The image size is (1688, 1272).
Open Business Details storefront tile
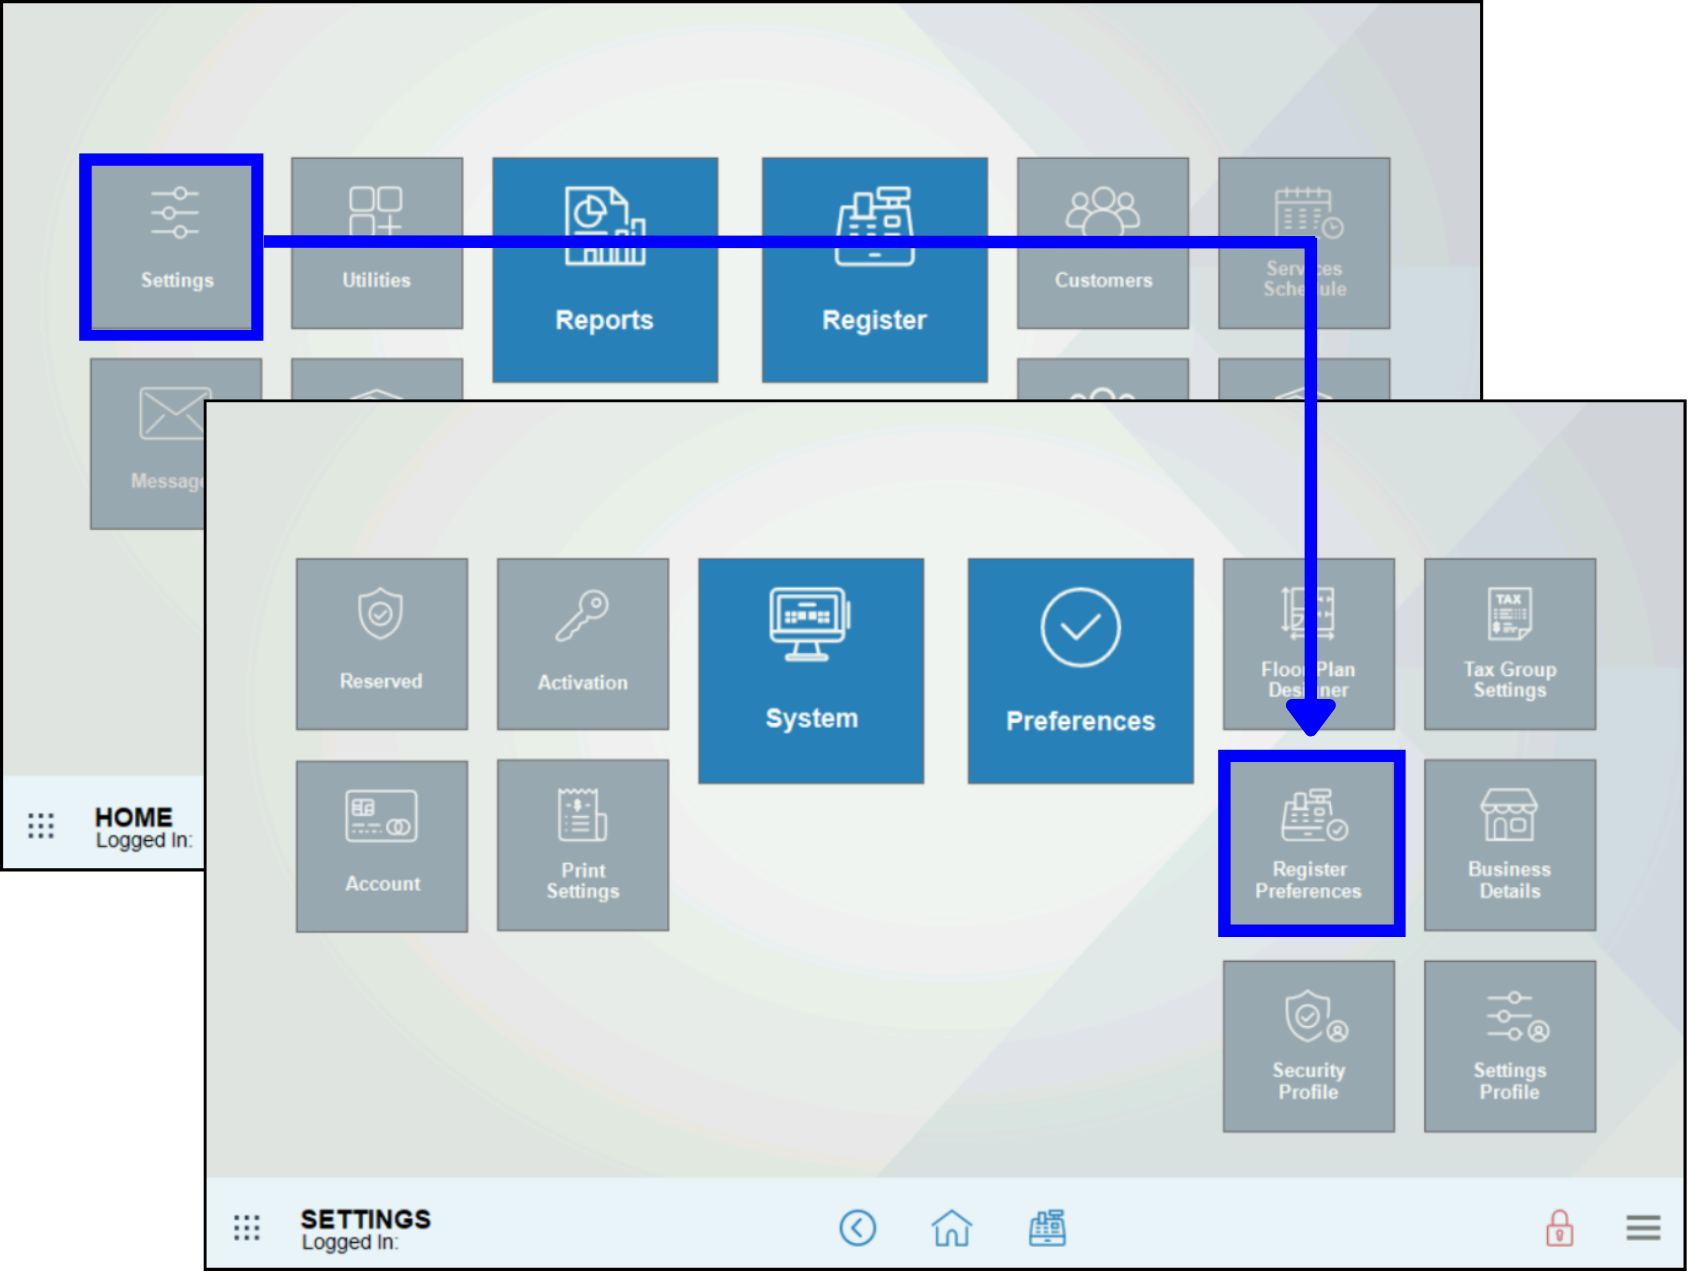[1509, 845]
